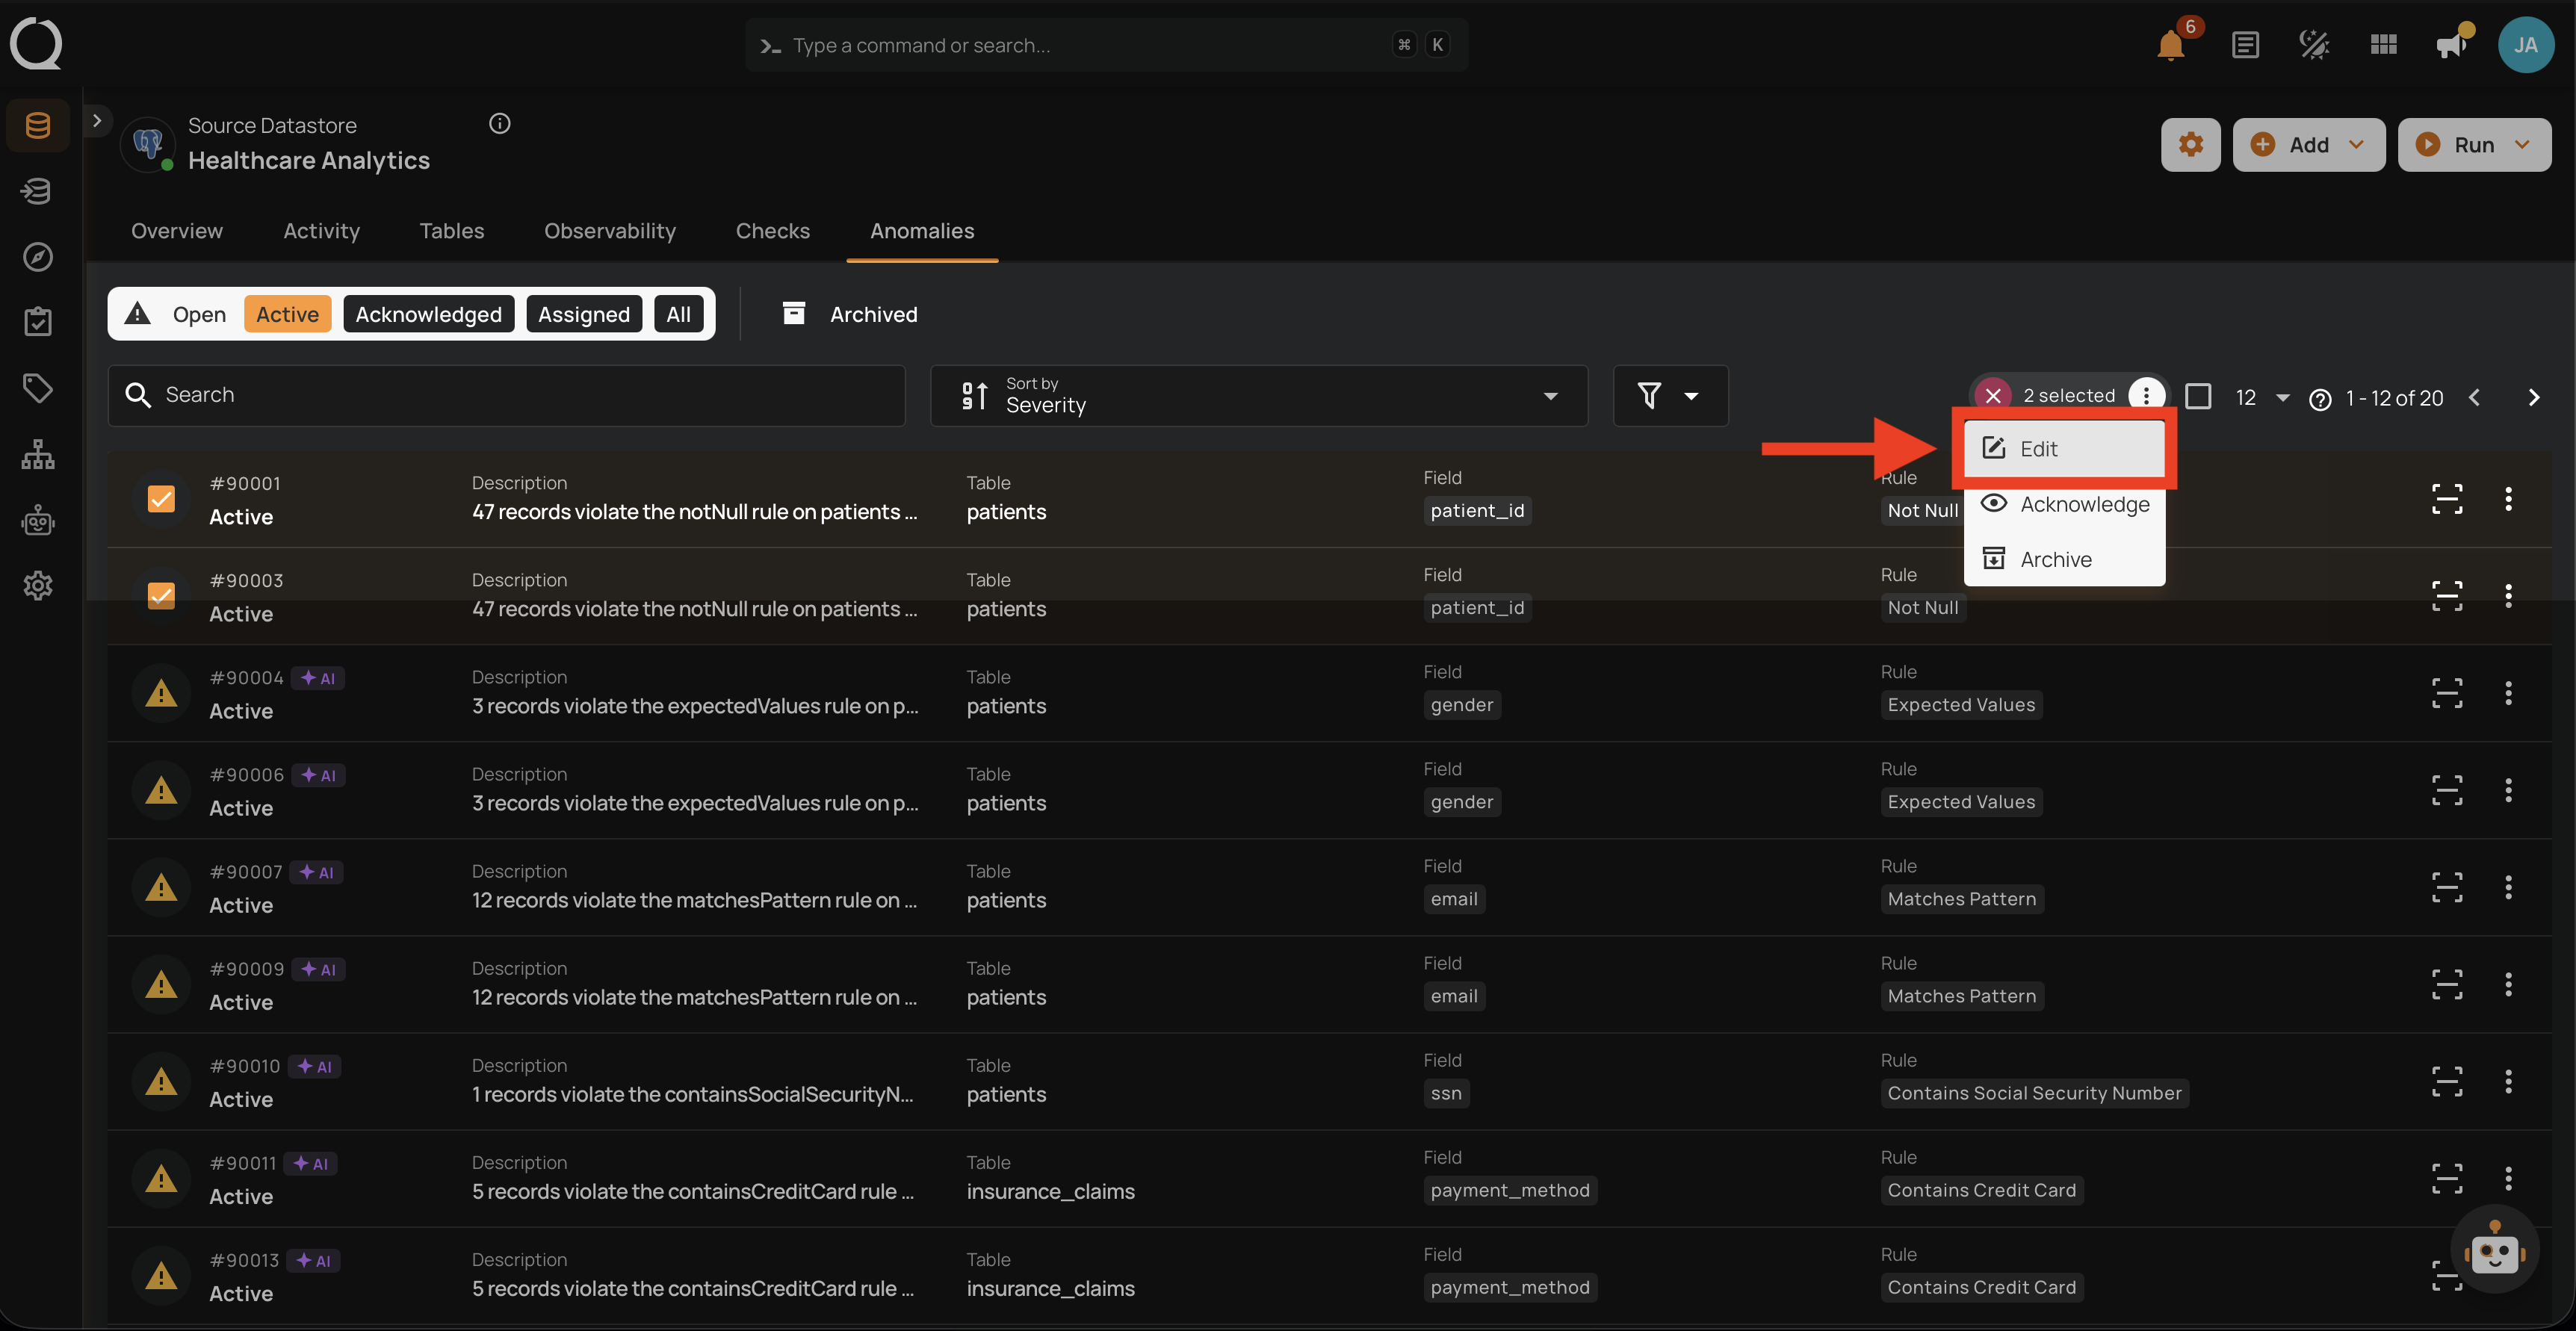The image size is (2576, 1331).
Task: Click the Qualytics logo
Action: pos(36,44)
